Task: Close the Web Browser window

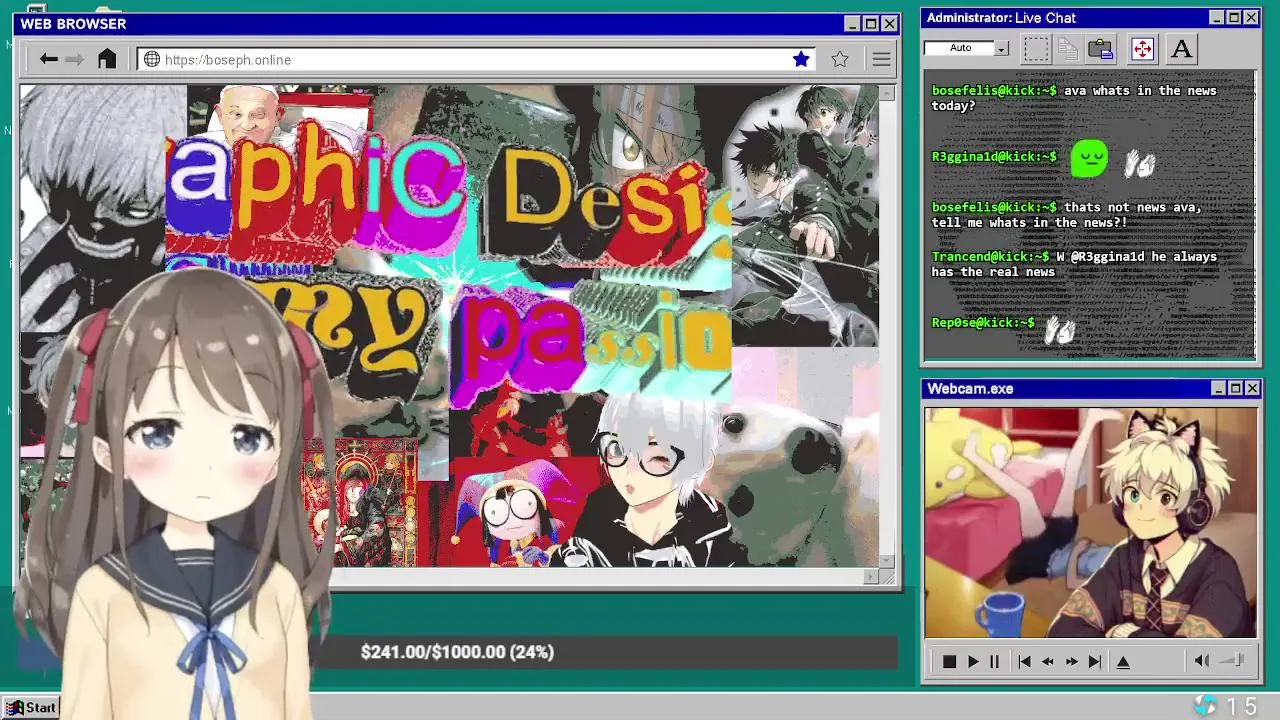Action: [x=890, y=24]
